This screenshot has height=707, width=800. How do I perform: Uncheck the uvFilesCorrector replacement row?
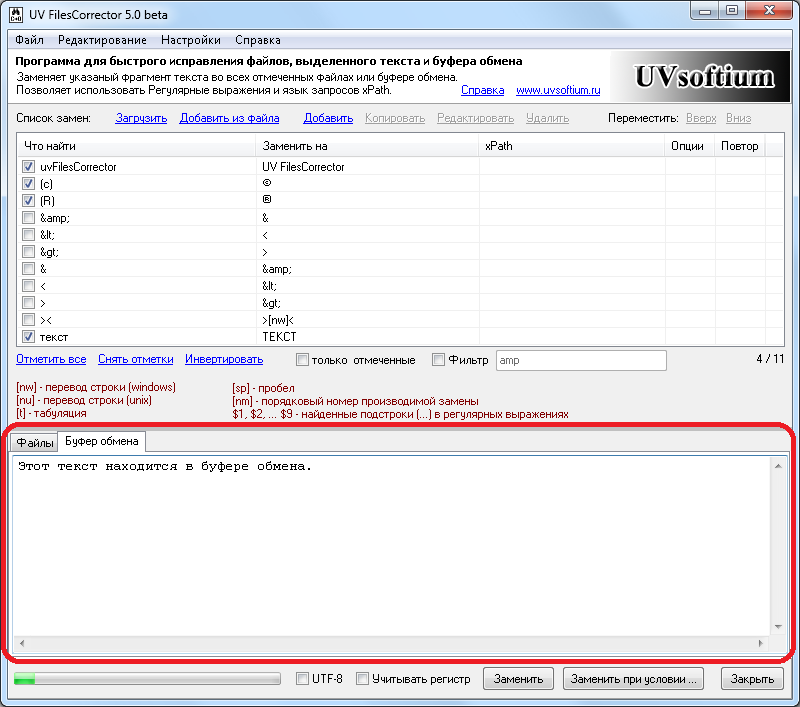coord(28,167)
